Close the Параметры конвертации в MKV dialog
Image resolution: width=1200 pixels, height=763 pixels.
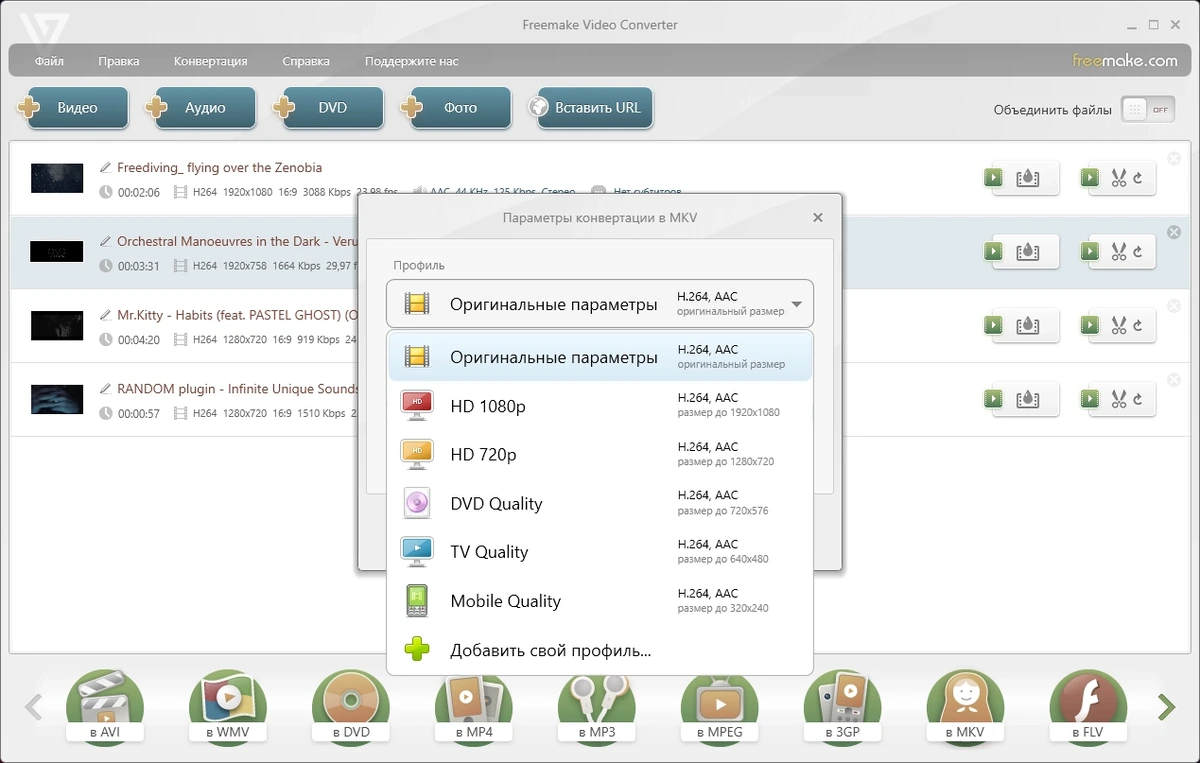point(818,217)
